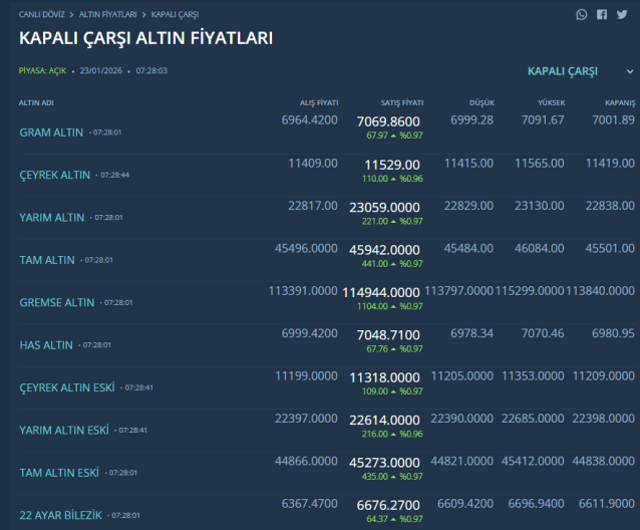Click on HAS ALTIN

click(46, 345)
